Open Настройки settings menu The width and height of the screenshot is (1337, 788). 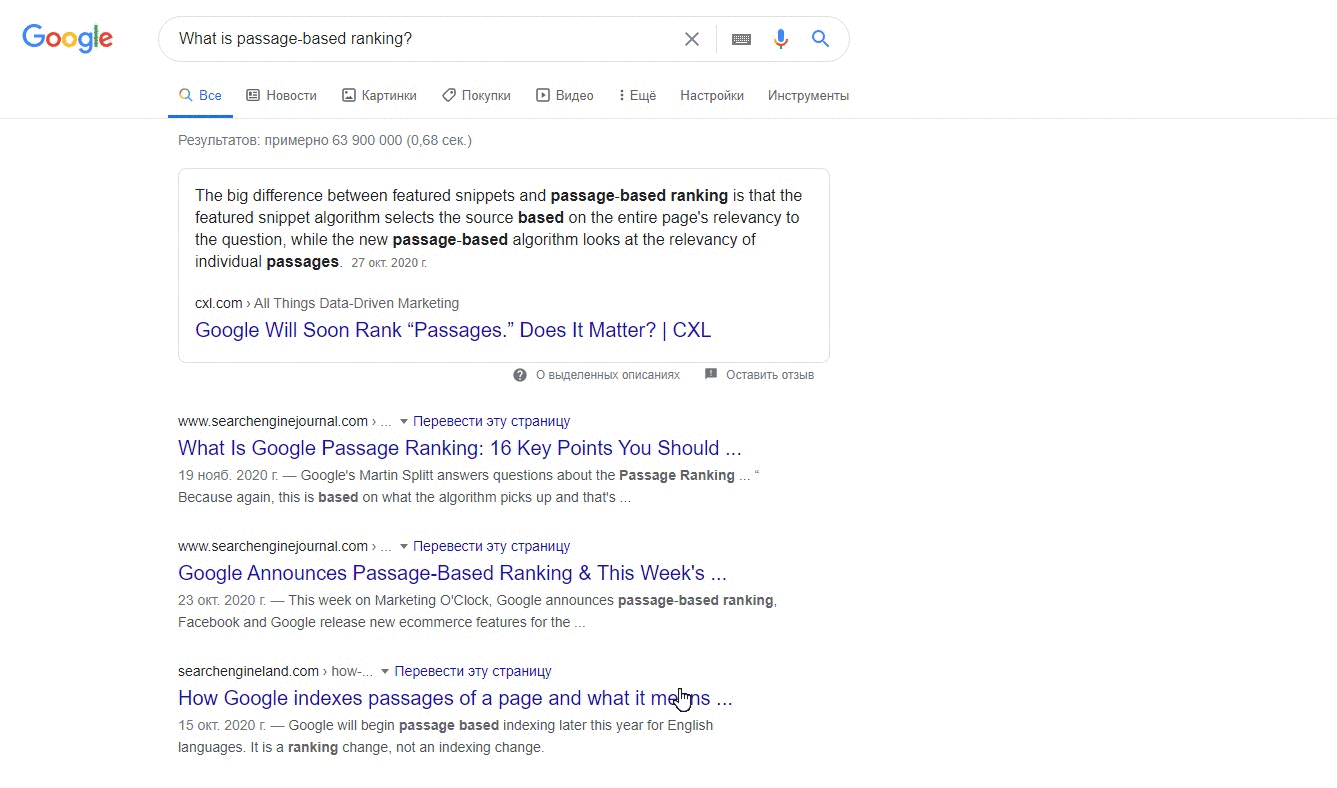[x=712, y=96]
